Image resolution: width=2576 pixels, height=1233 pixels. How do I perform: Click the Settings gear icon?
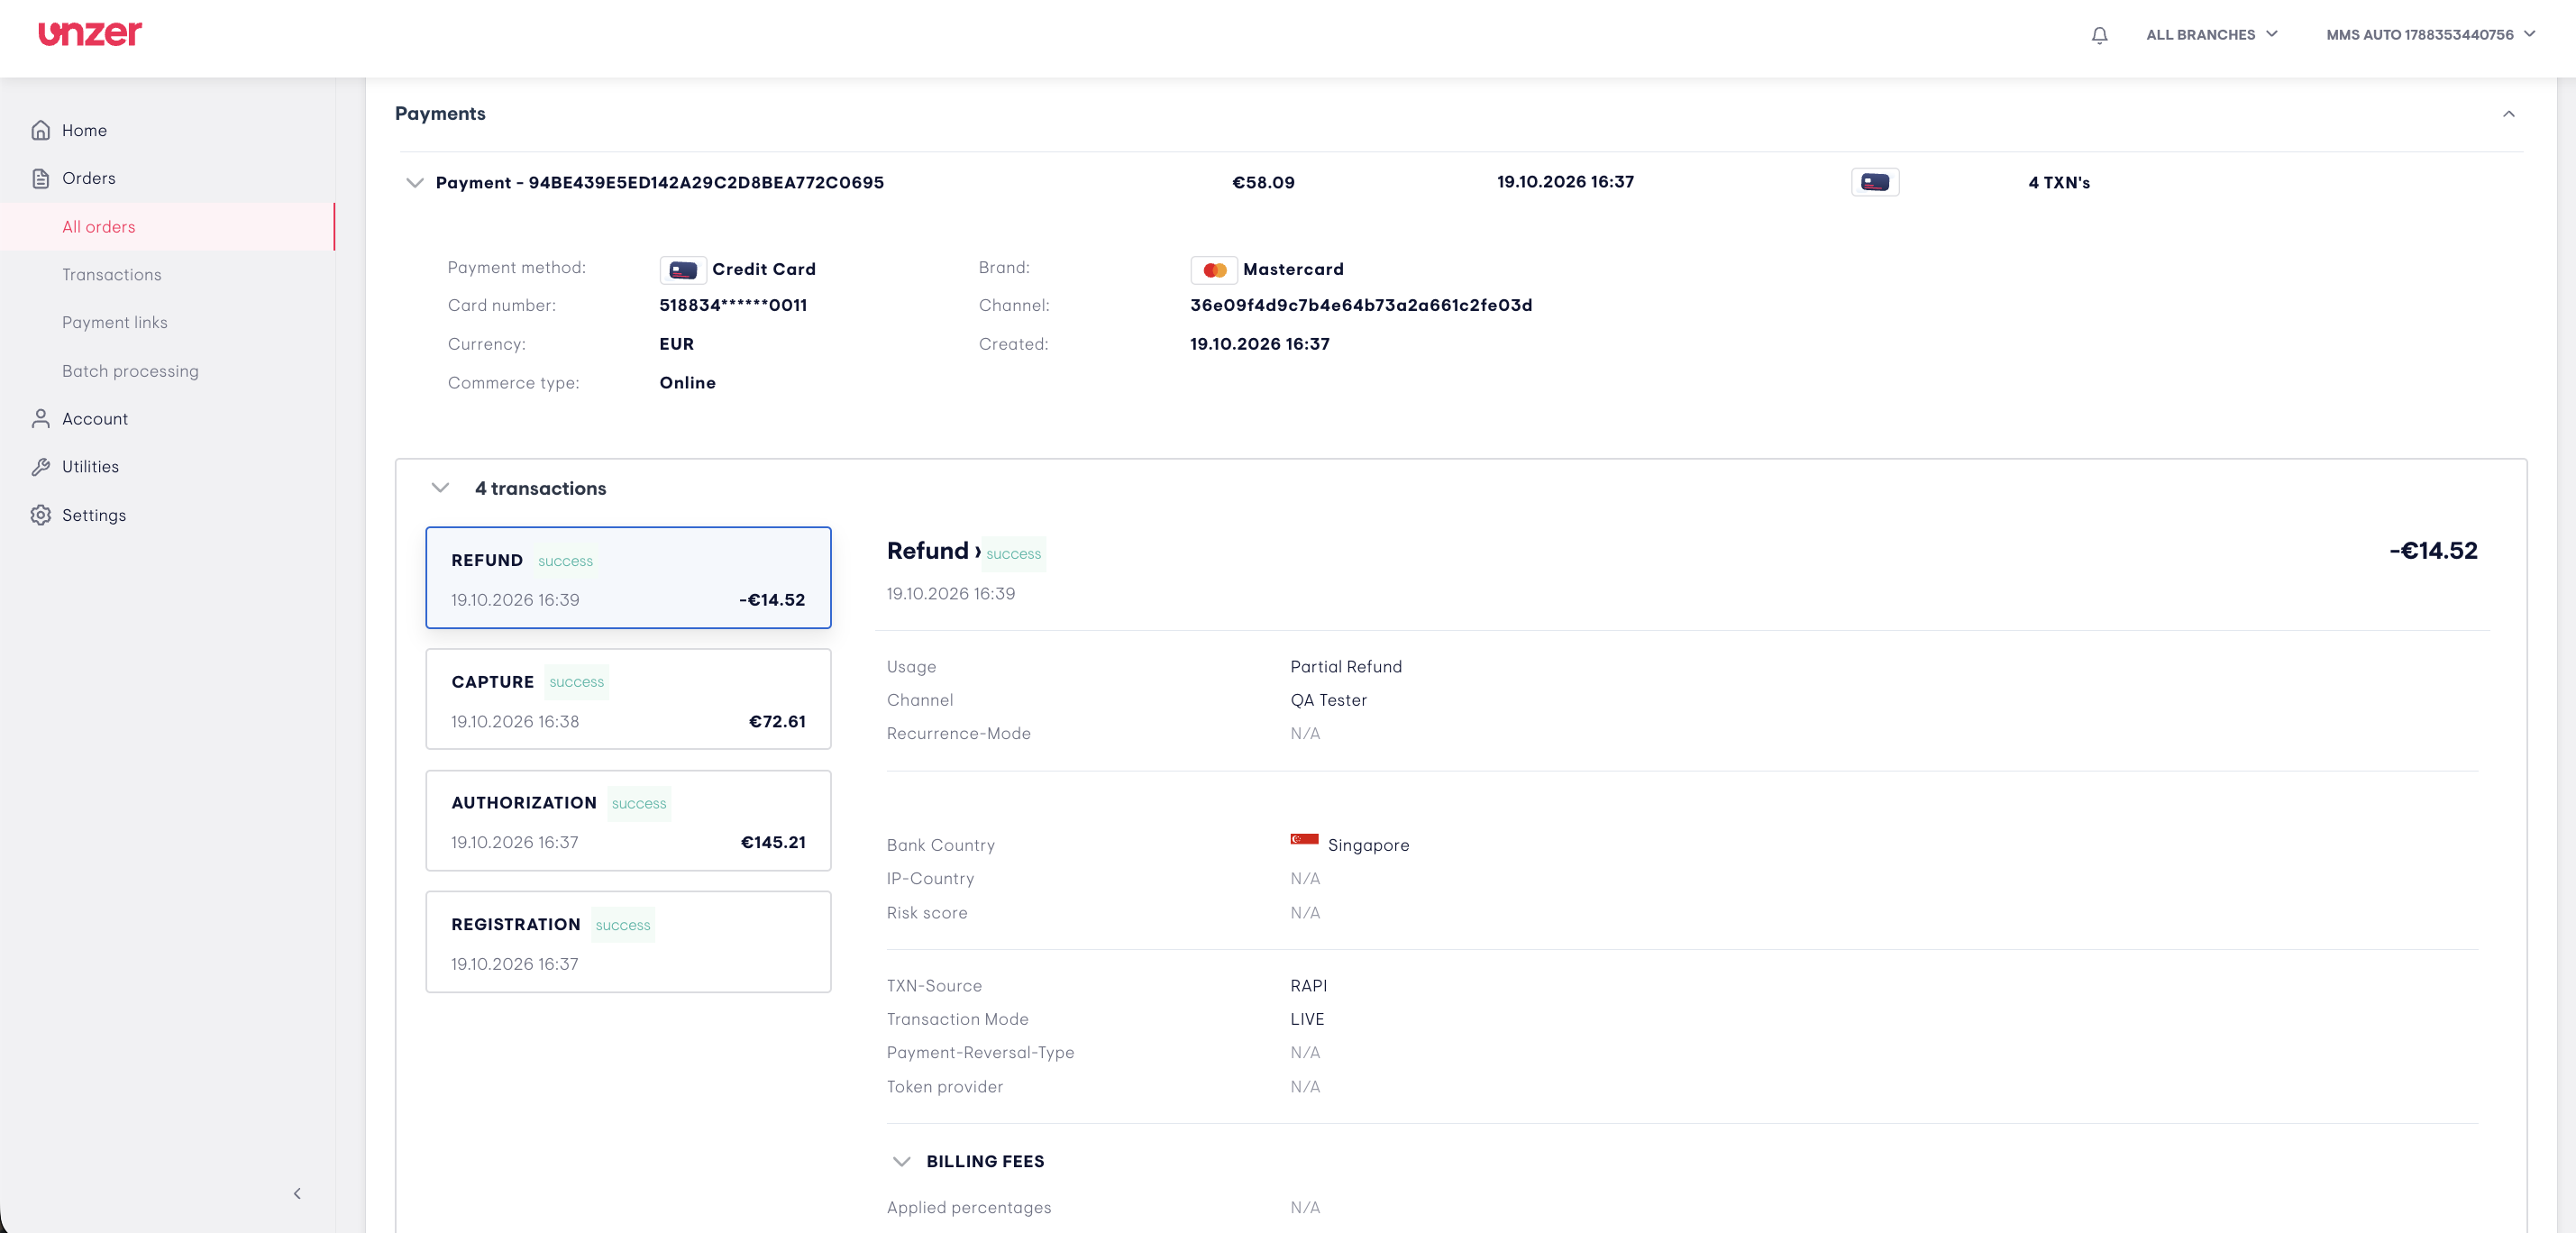41,515
